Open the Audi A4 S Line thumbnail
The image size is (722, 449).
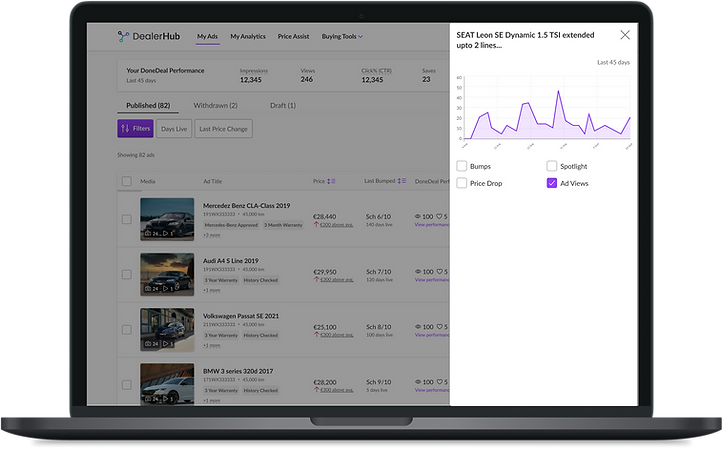pyautogui.click(x=167, y=274)
